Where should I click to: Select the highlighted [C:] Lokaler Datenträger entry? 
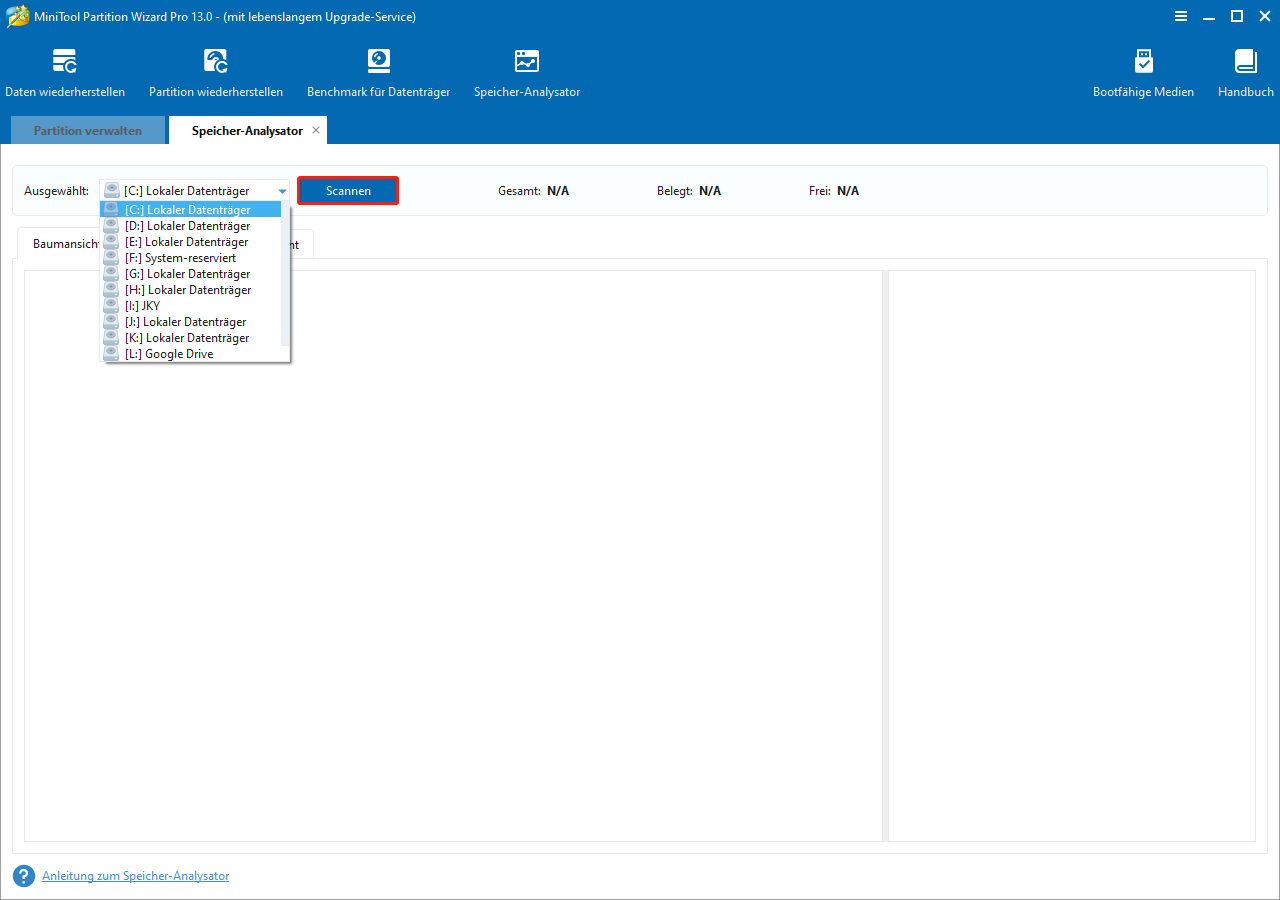coord(190,209)
